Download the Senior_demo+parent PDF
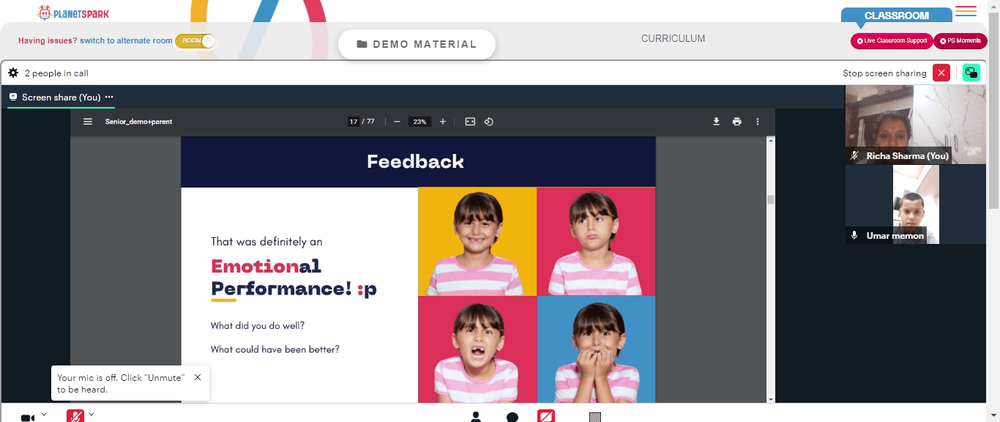 coord(716,122)
